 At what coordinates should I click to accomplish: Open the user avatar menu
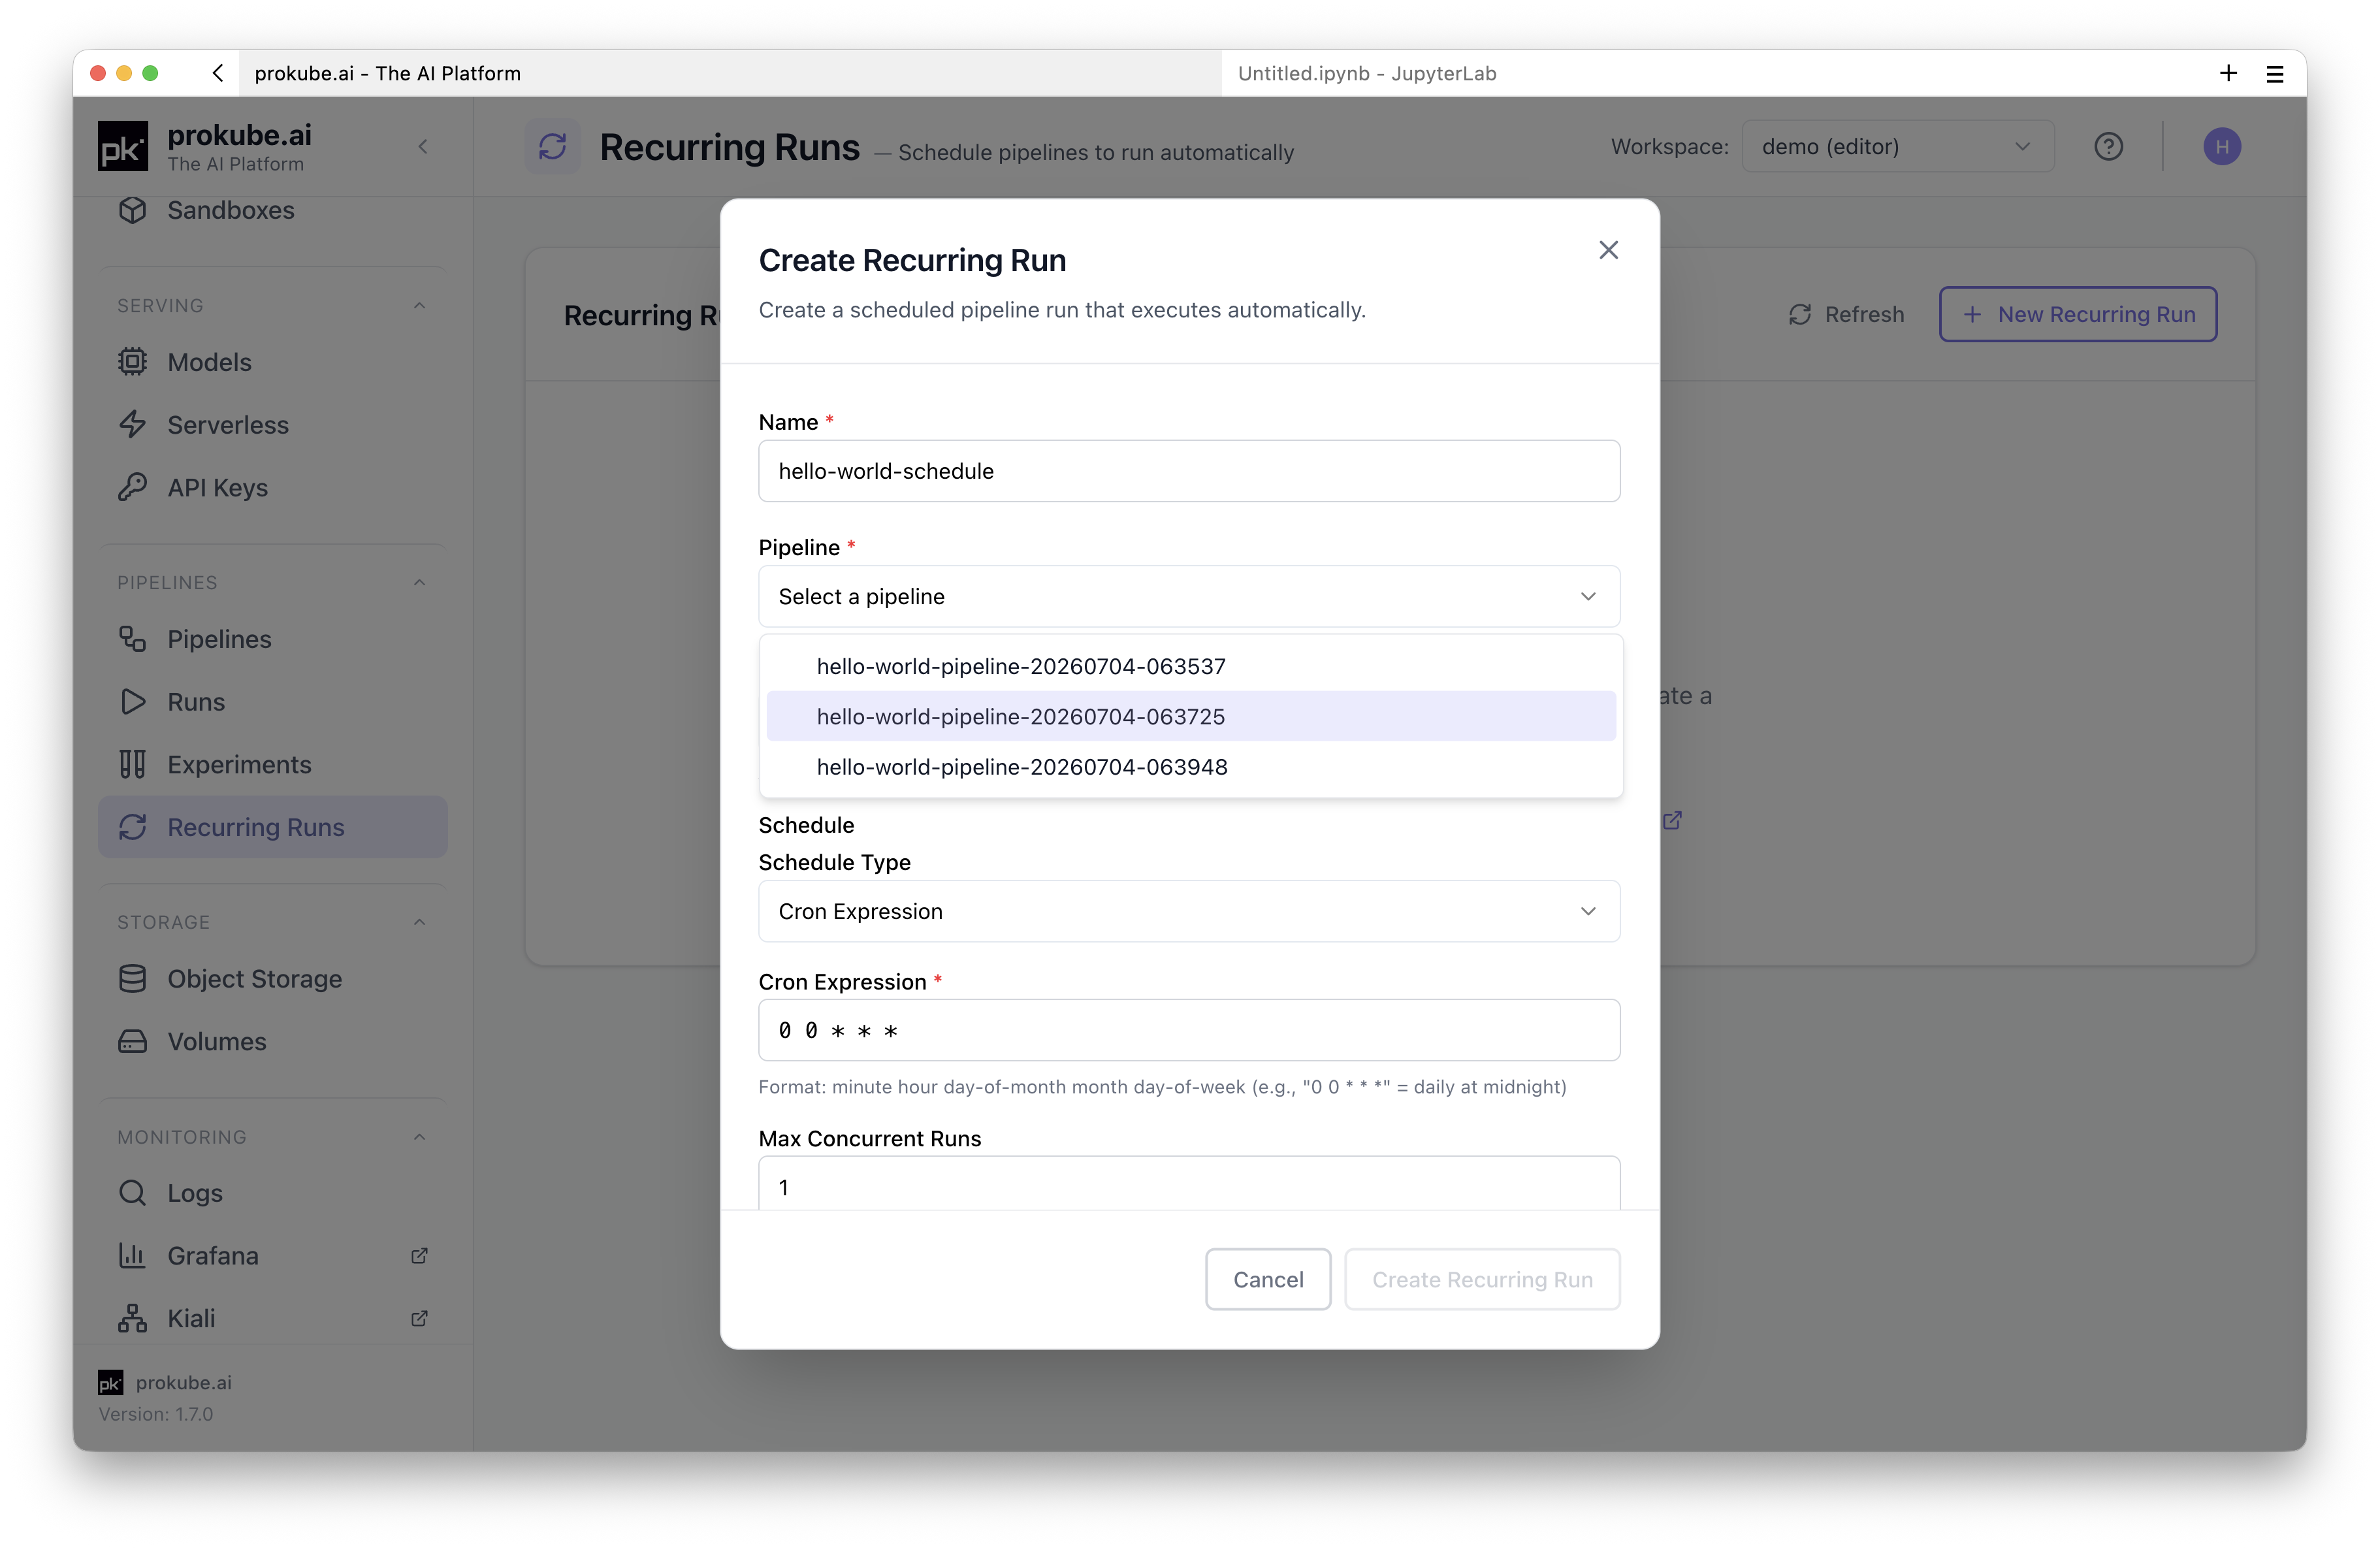(x=2222, y=147)
